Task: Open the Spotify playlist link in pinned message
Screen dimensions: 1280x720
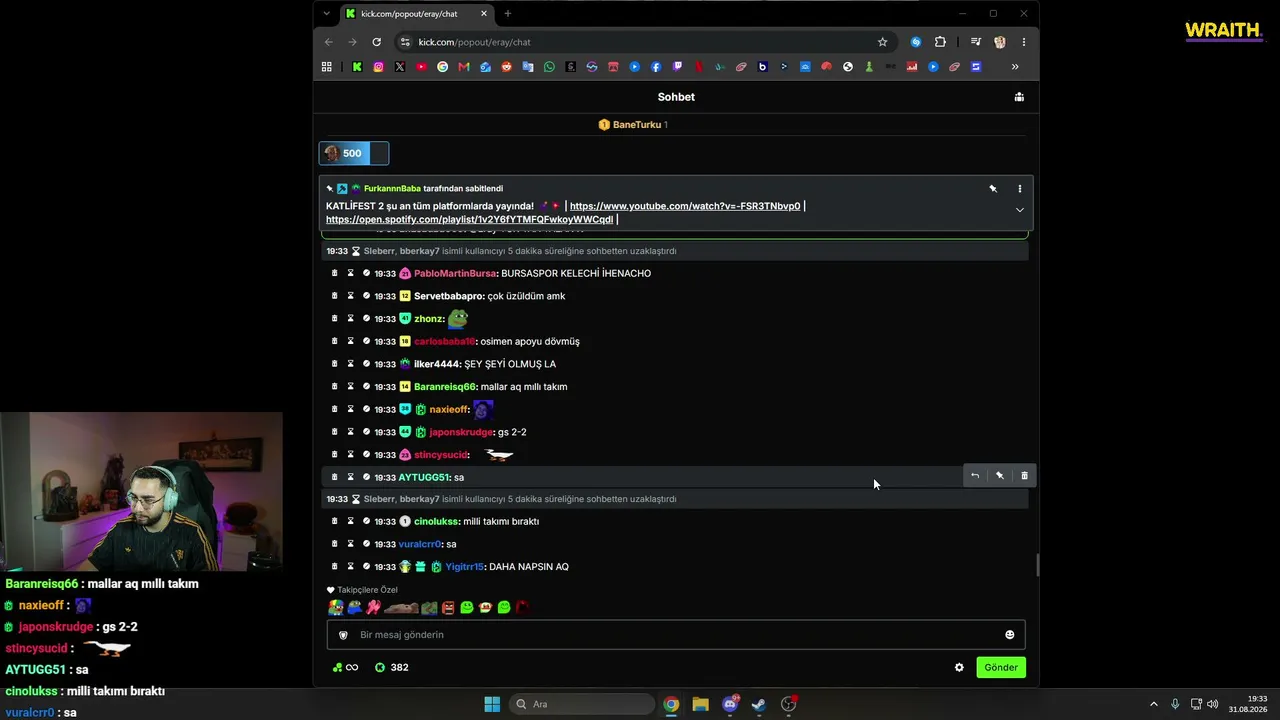Action: coord(469,220)
